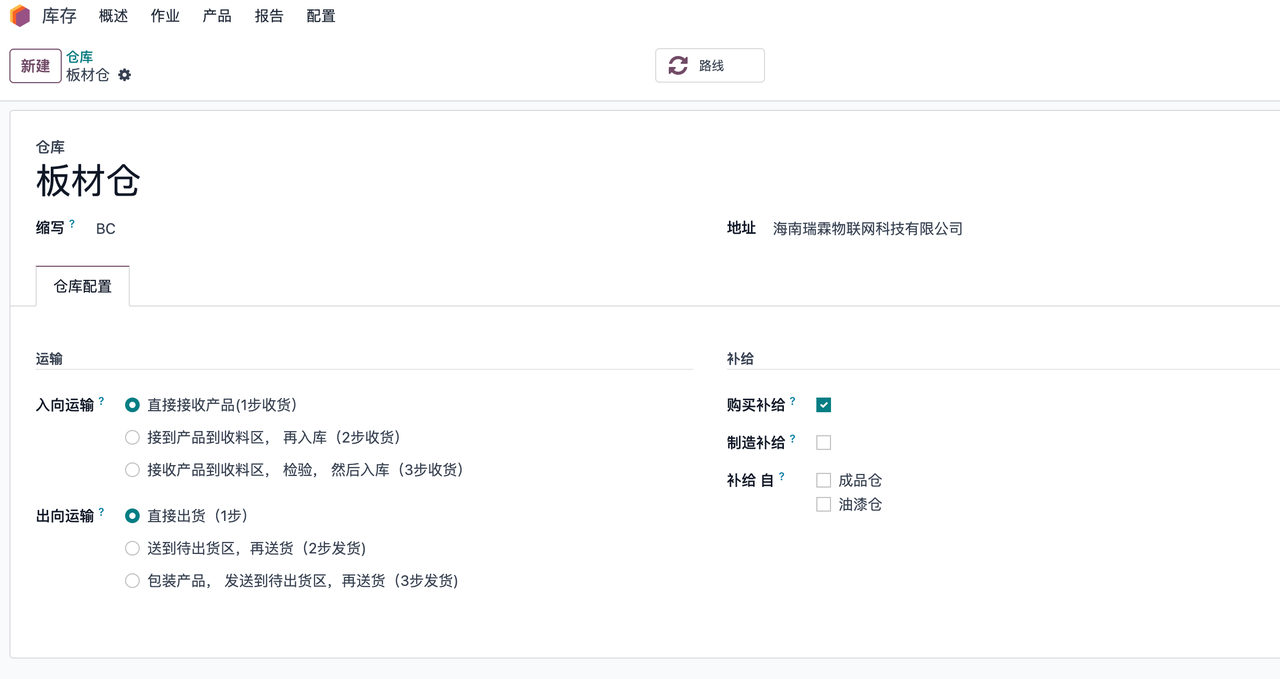Click the small 仓库 label above the title

[50, 147]
